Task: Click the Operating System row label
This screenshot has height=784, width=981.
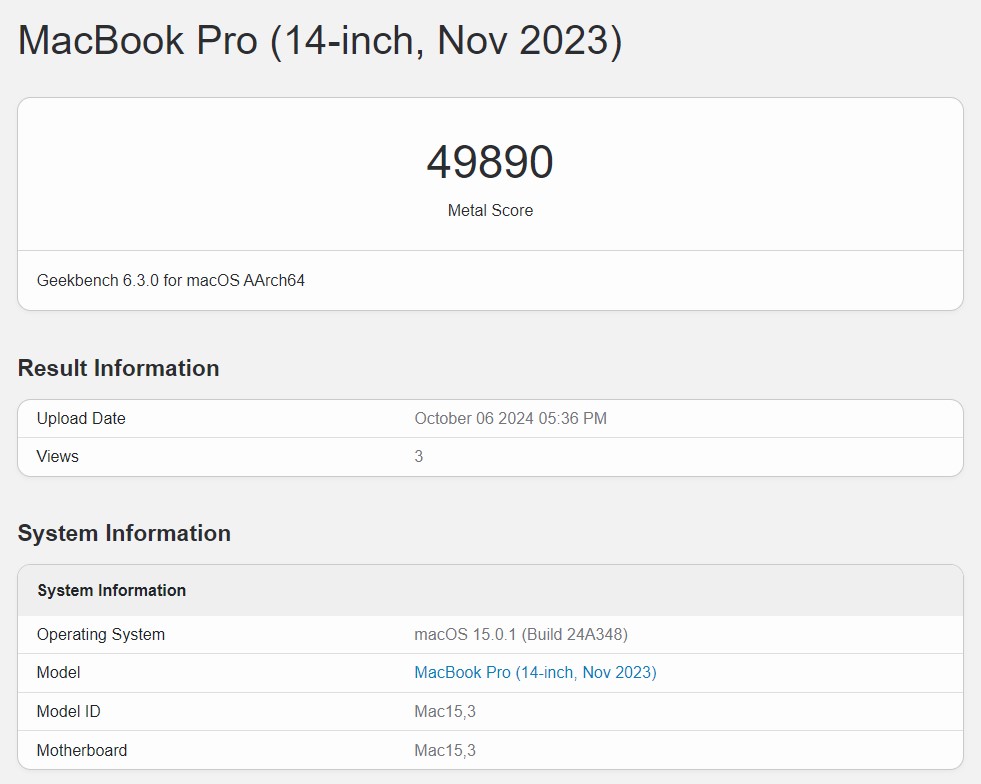Action: (x=101, y=634)
